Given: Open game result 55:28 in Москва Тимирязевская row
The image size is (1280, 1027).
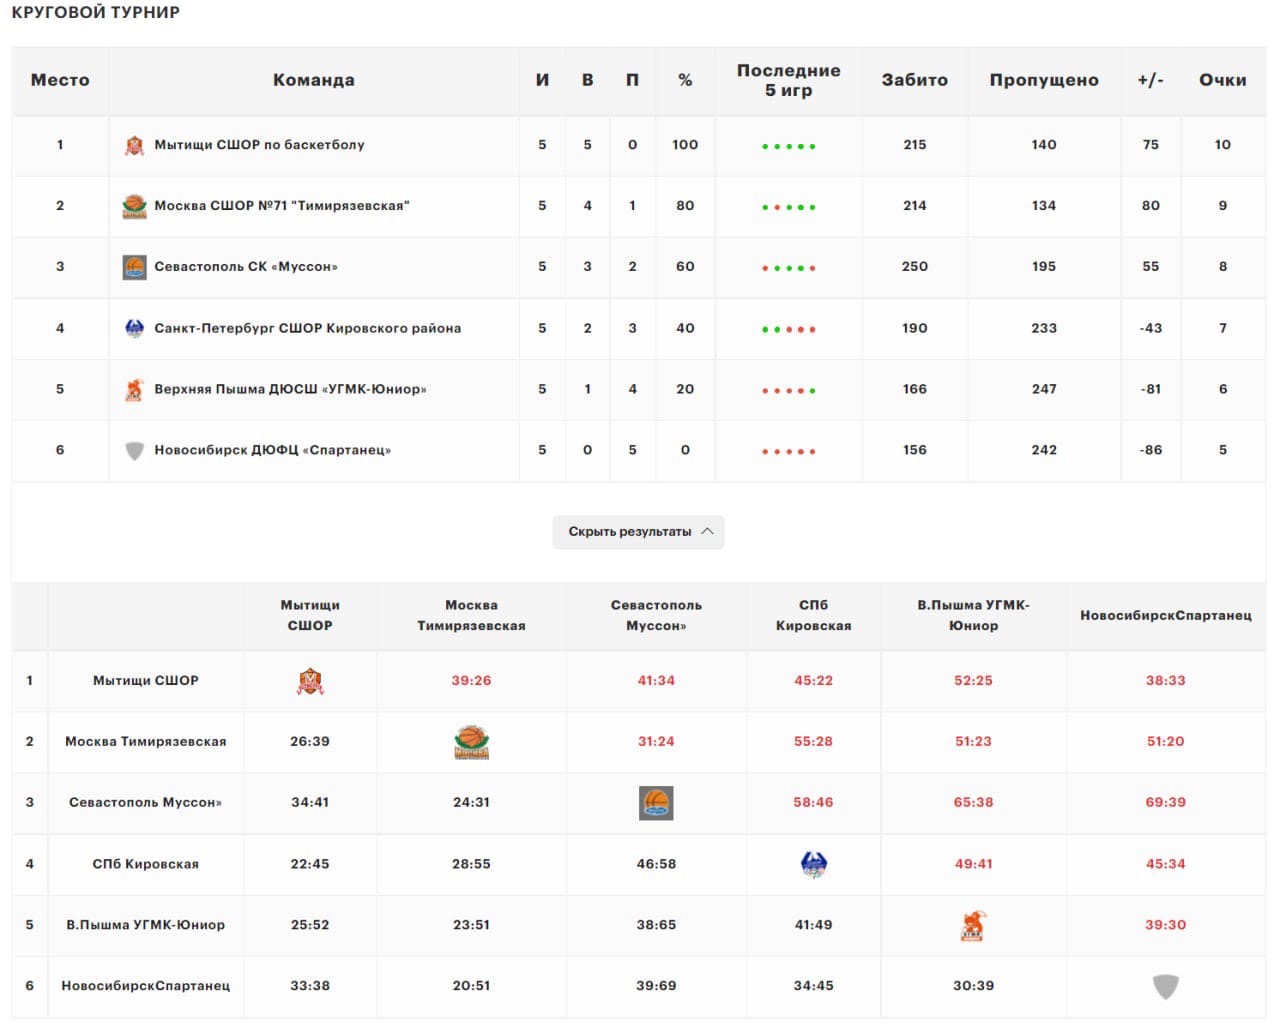Looking at the screenshot, I should pos(813,742).
